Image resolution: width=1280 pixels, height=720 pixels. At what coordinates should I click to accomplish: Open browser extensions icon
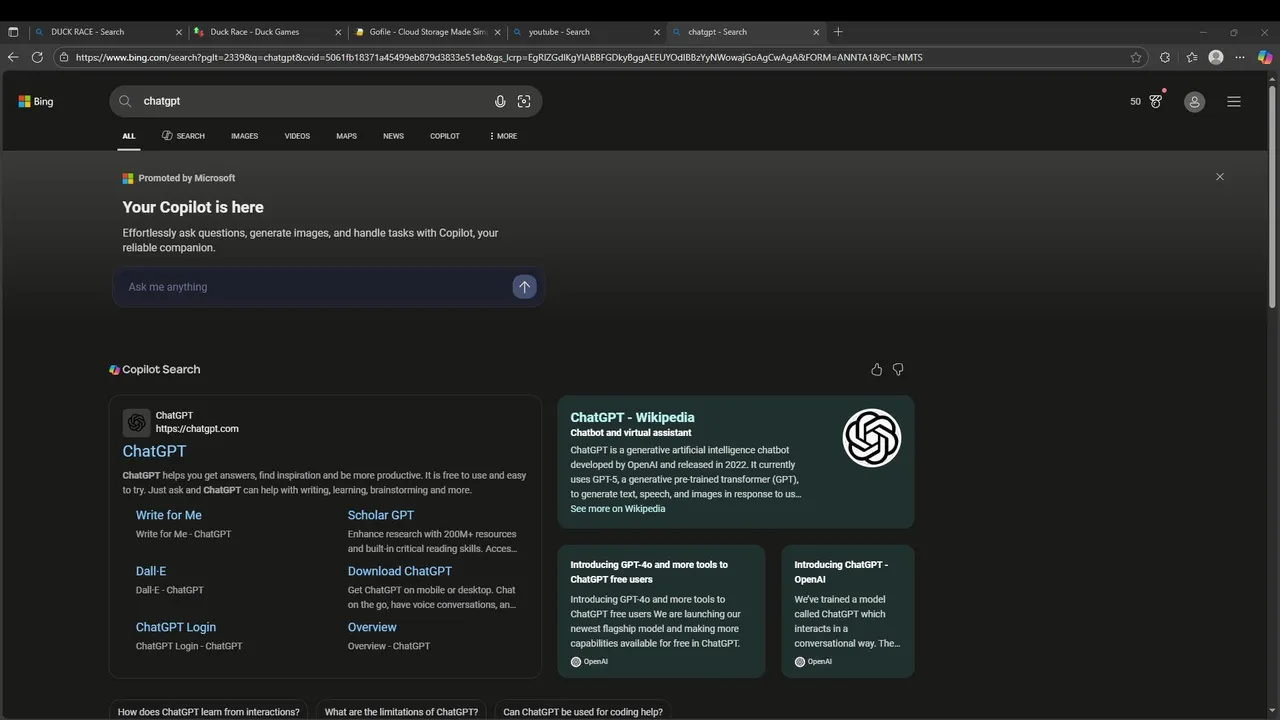point(1165,57)
